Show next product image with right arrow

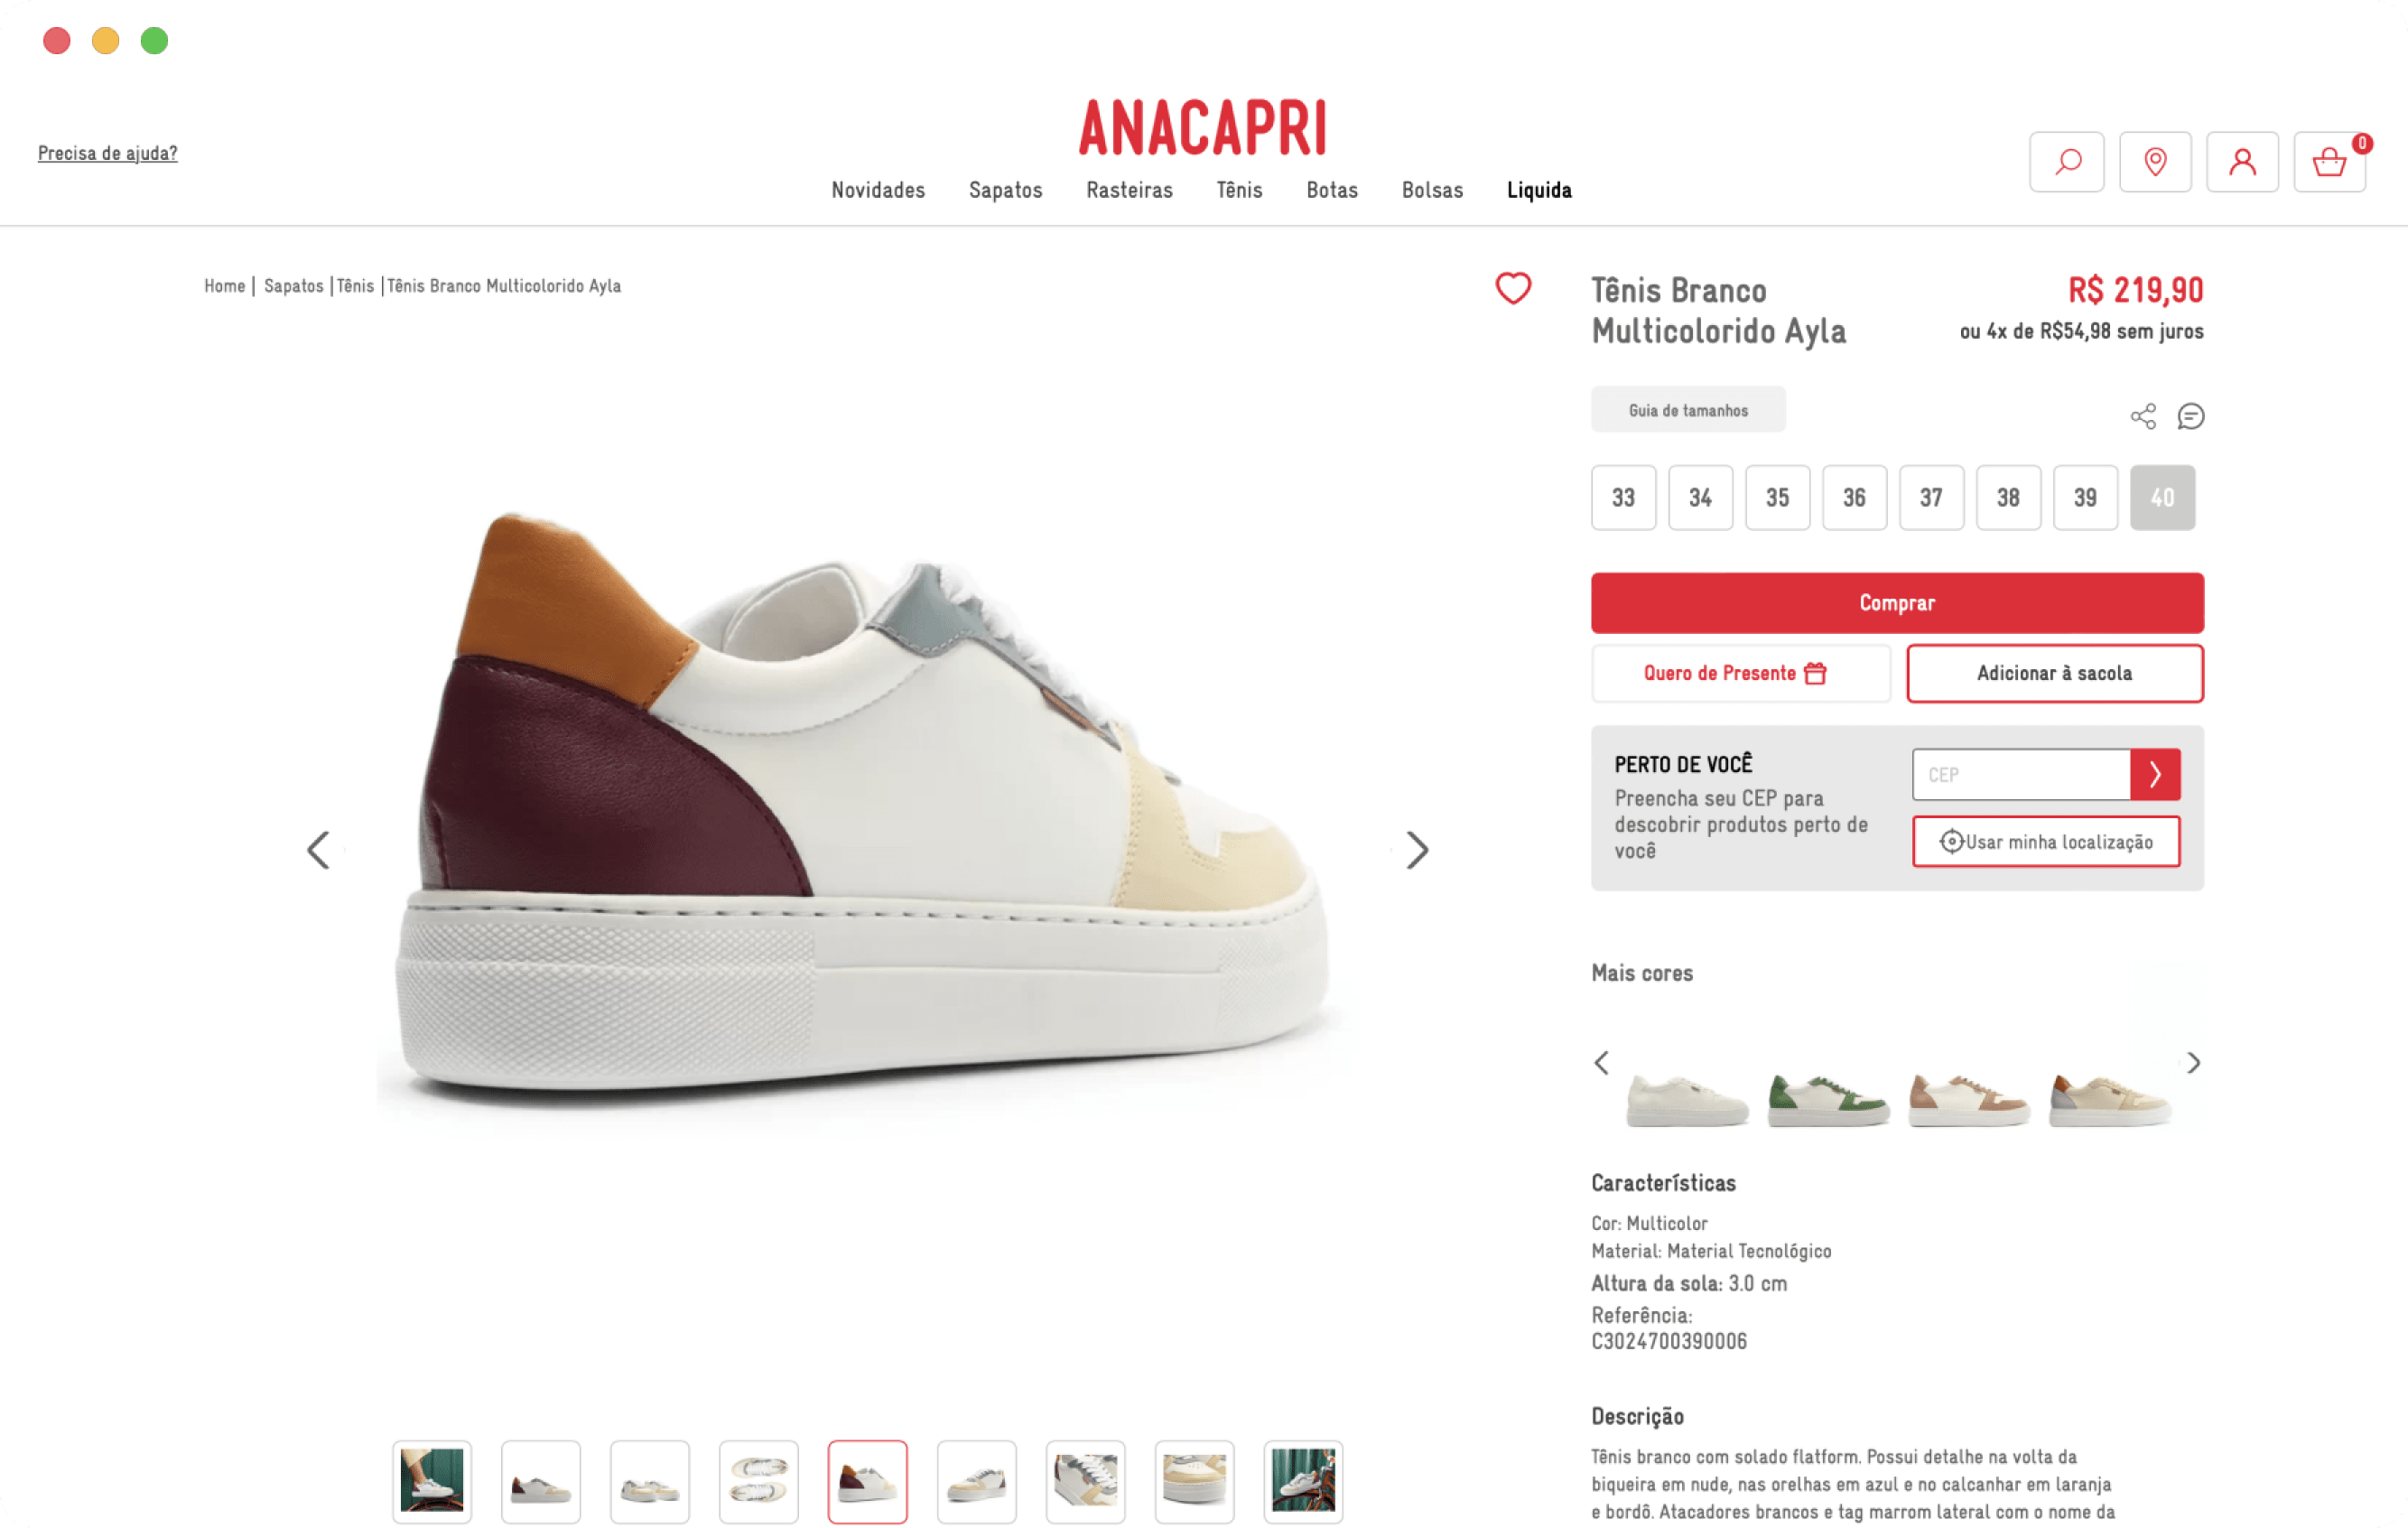1415,849
